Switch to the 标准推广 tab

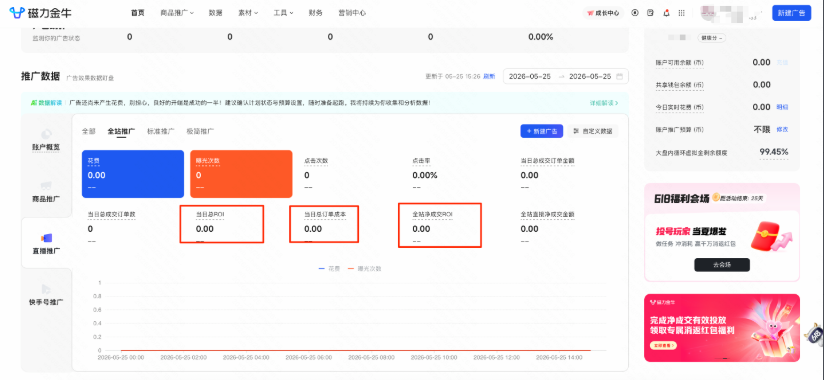[x=160, y=131]
